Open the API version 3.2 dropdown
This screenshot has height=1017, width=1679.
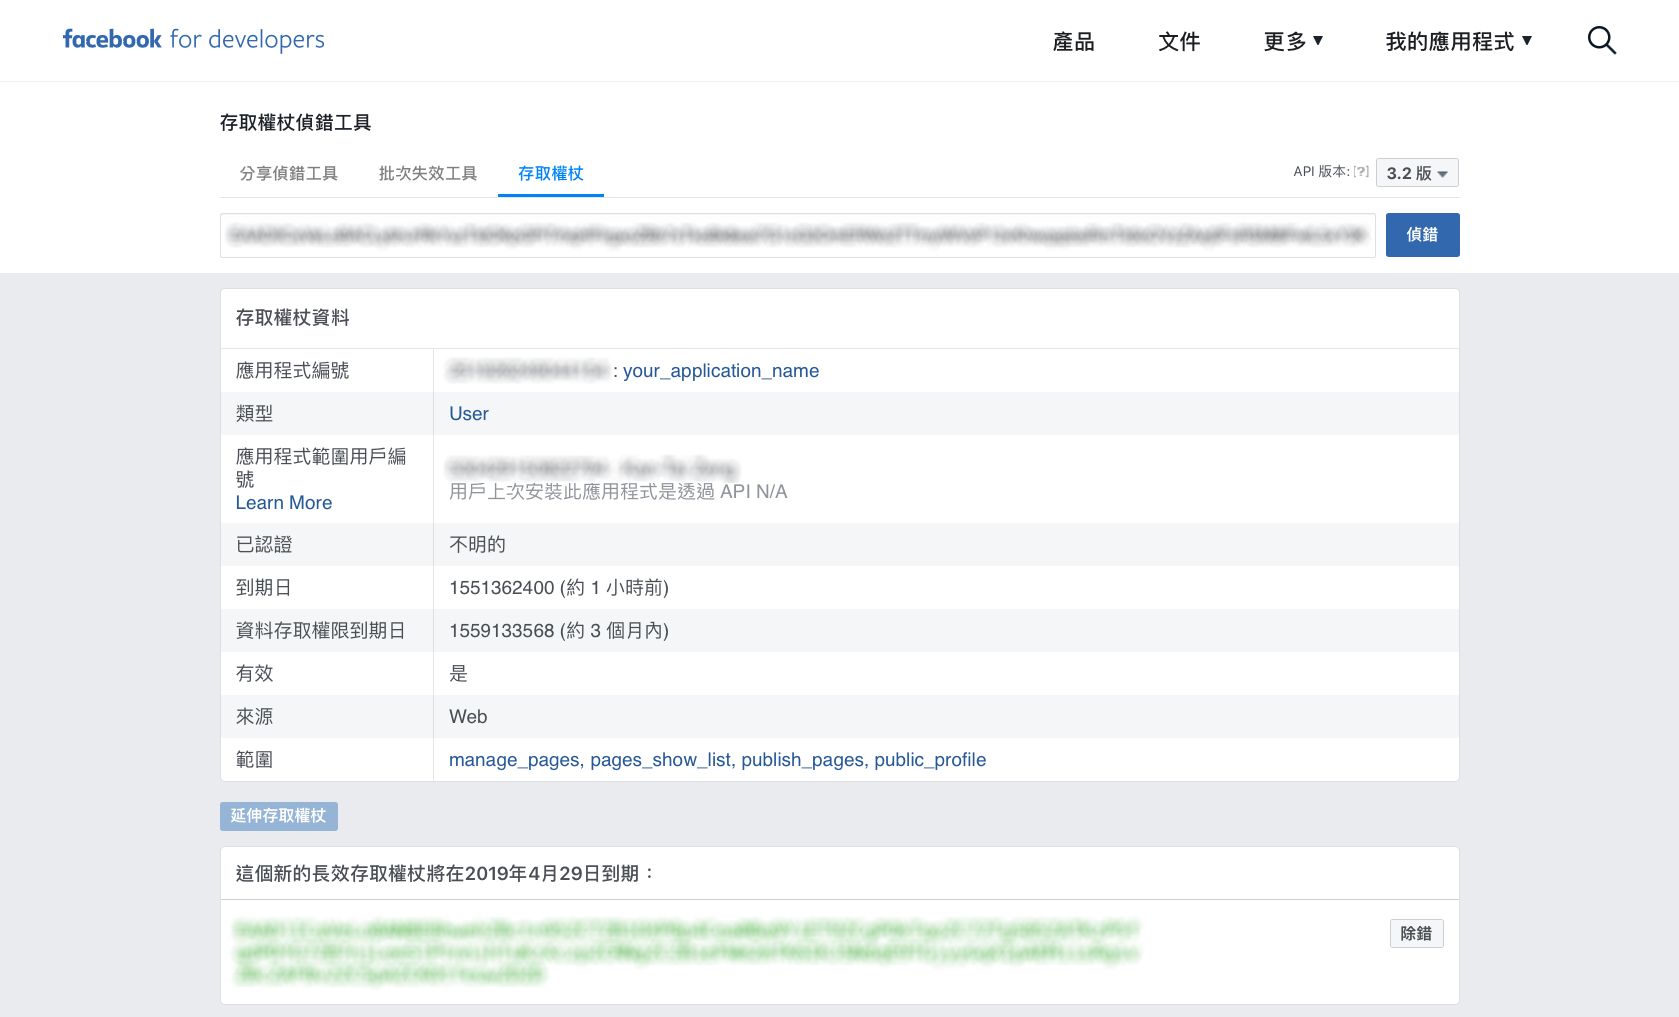pyautogui.click(x=1417, y=173)
